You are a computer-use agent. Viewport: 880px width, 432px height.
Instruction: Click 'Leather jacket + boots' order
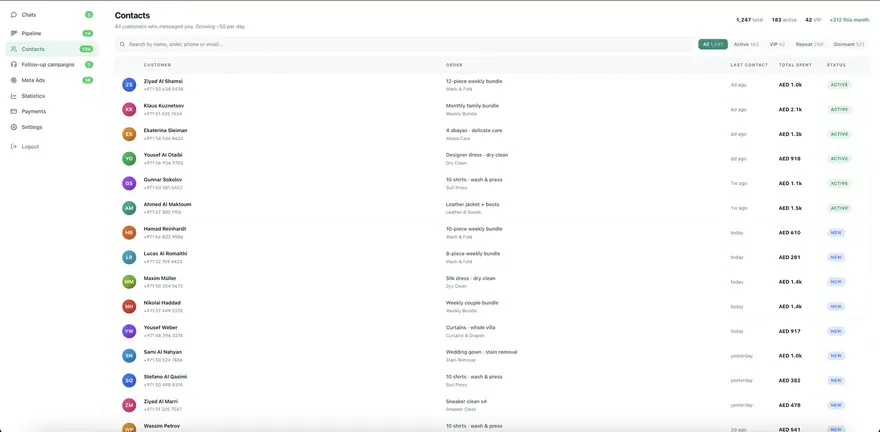474,204
